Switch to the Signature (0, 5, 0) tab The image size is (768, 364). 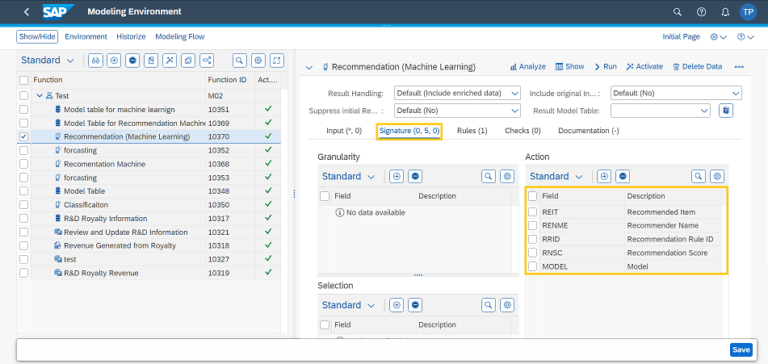click(409, 131)
